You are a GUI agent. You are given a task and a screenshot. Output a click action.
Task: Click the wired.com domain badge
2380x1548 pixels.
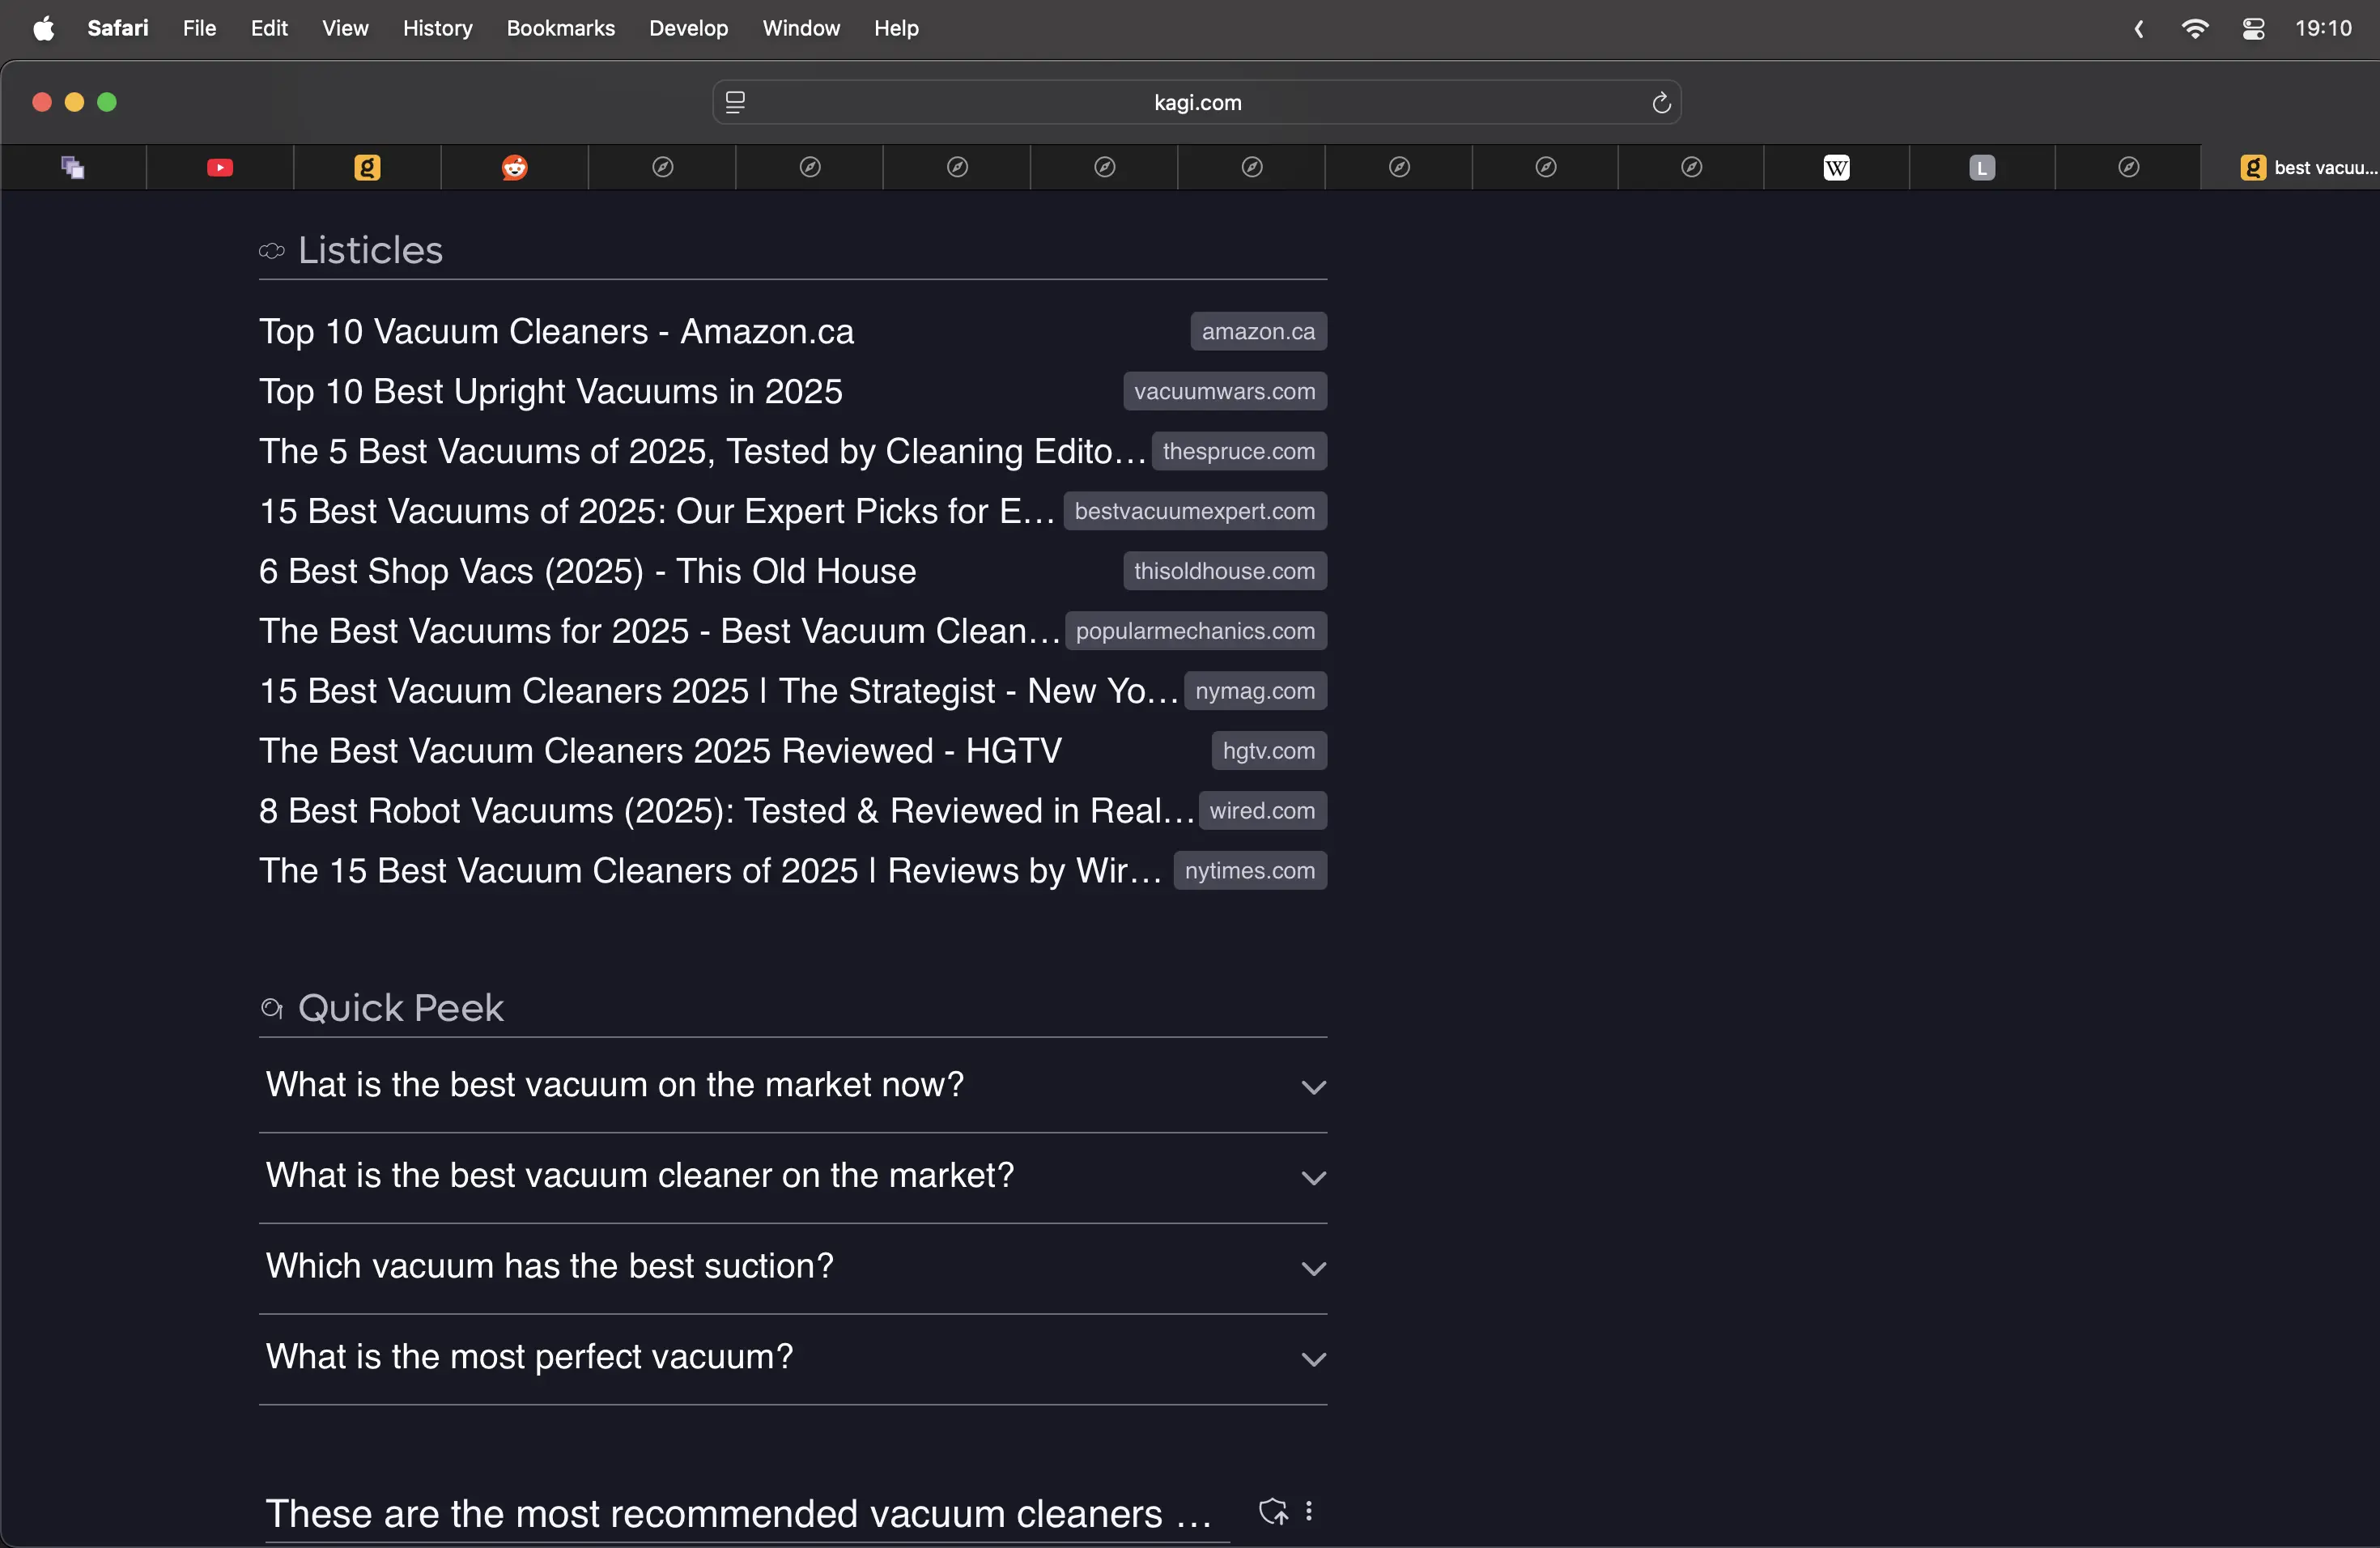[1261, 811]
